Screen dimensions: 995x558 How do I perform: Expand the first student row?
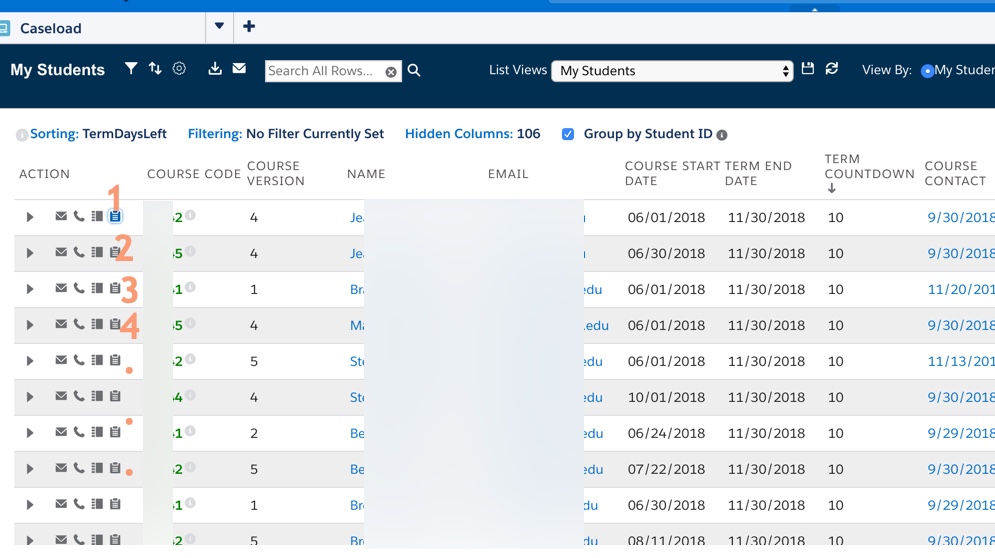coord(30,217)
